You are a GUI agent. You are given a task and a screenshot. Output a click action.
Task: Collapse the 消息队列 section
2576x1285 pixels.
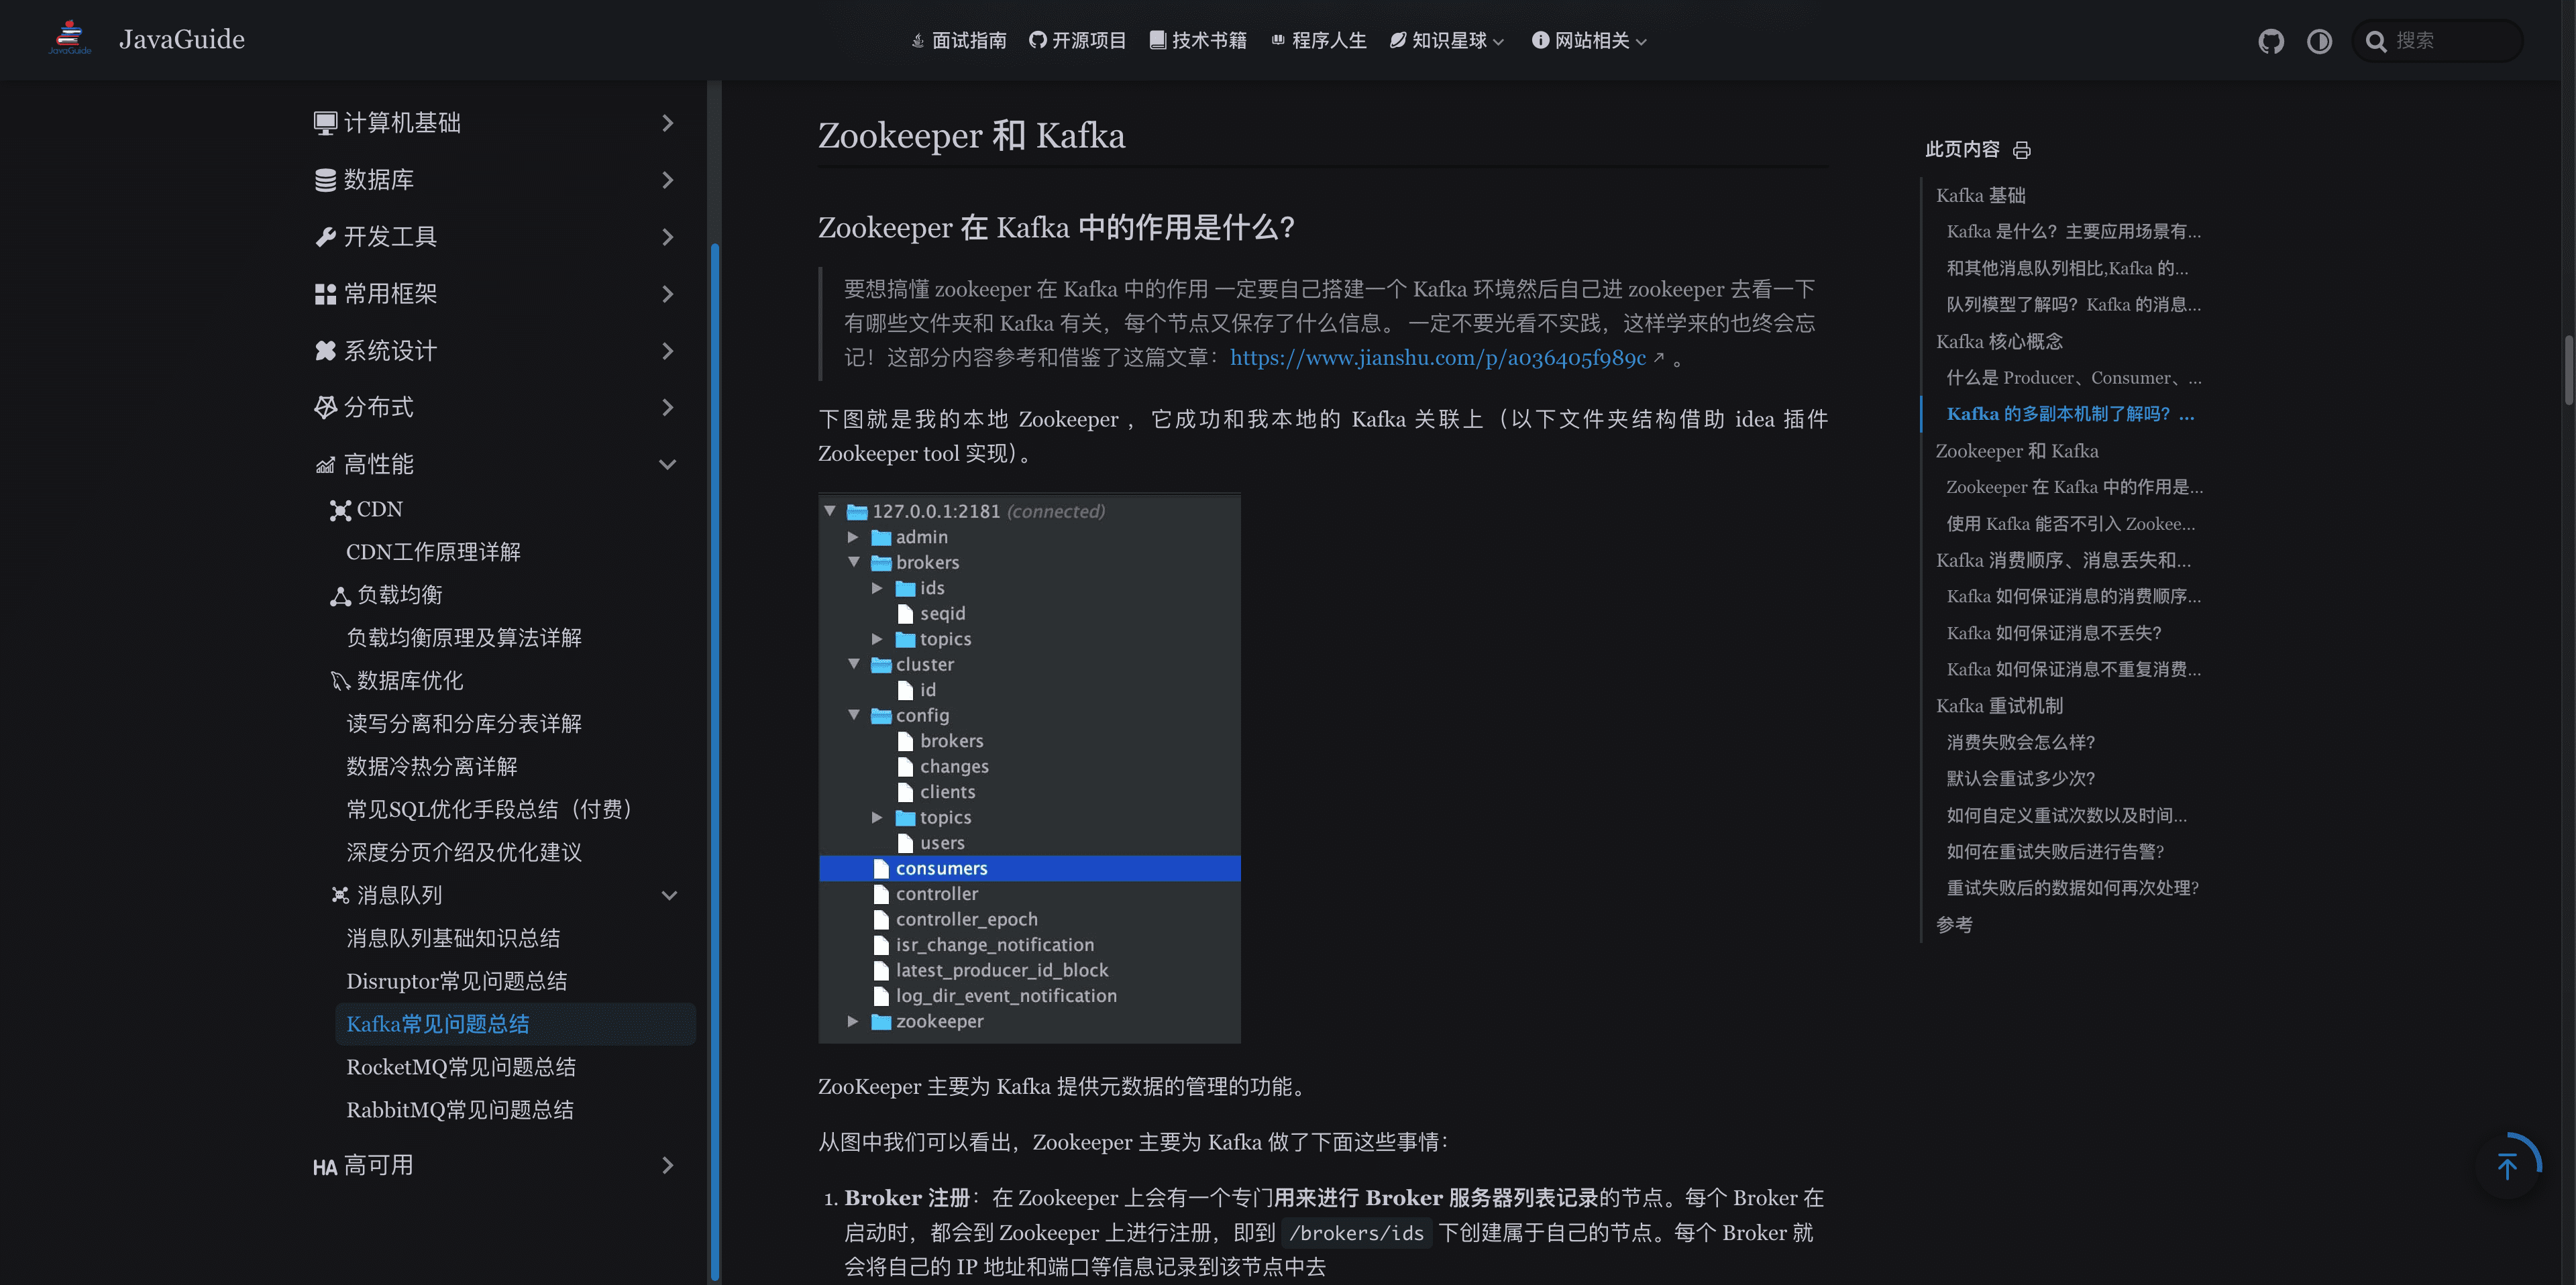[670, 895]
